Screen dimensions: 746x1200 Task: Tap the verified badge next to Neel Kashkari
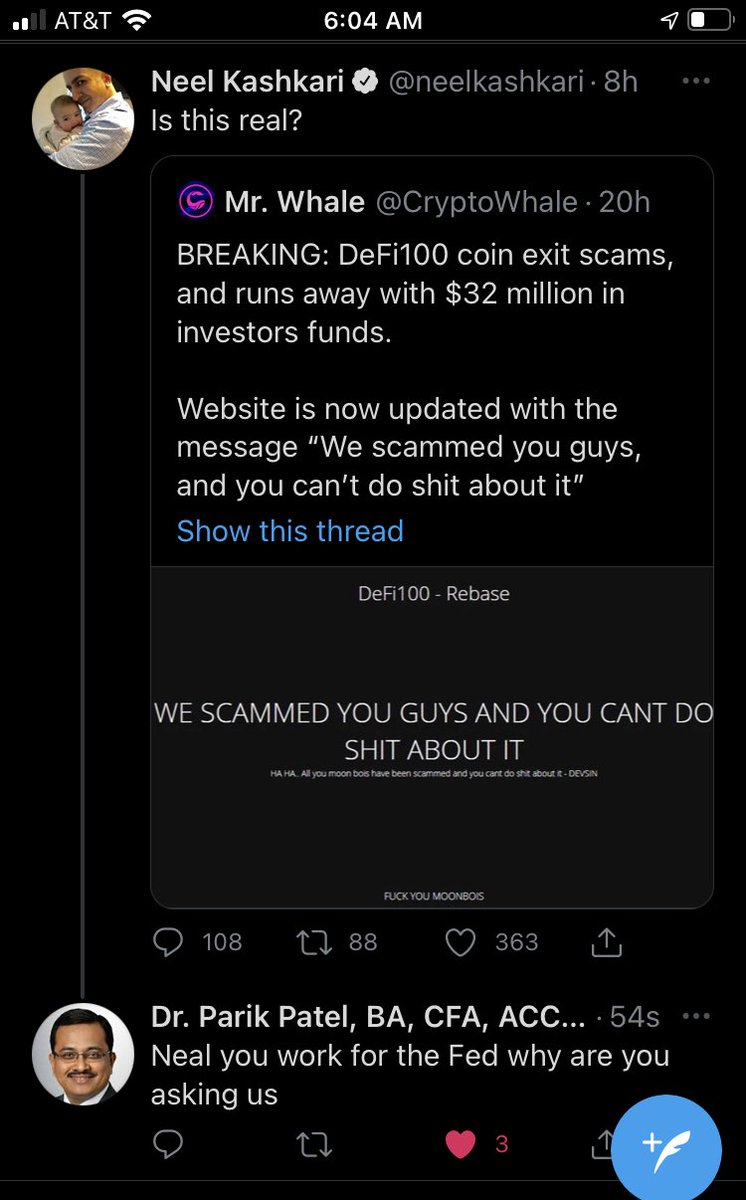(364, 82)
